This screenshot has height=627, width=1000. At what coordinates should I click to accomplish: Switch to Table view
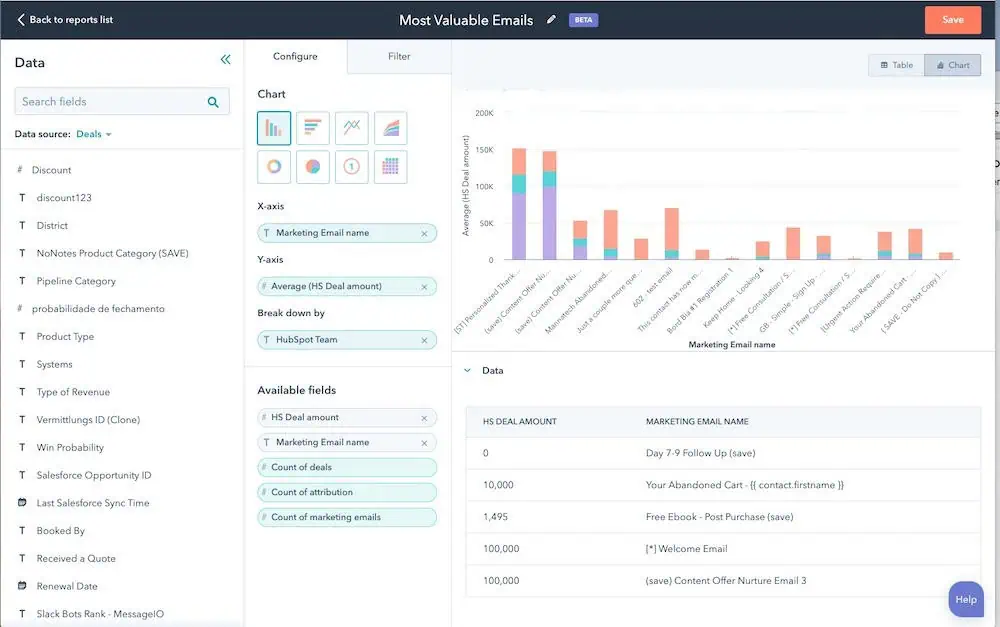[896, 65]
